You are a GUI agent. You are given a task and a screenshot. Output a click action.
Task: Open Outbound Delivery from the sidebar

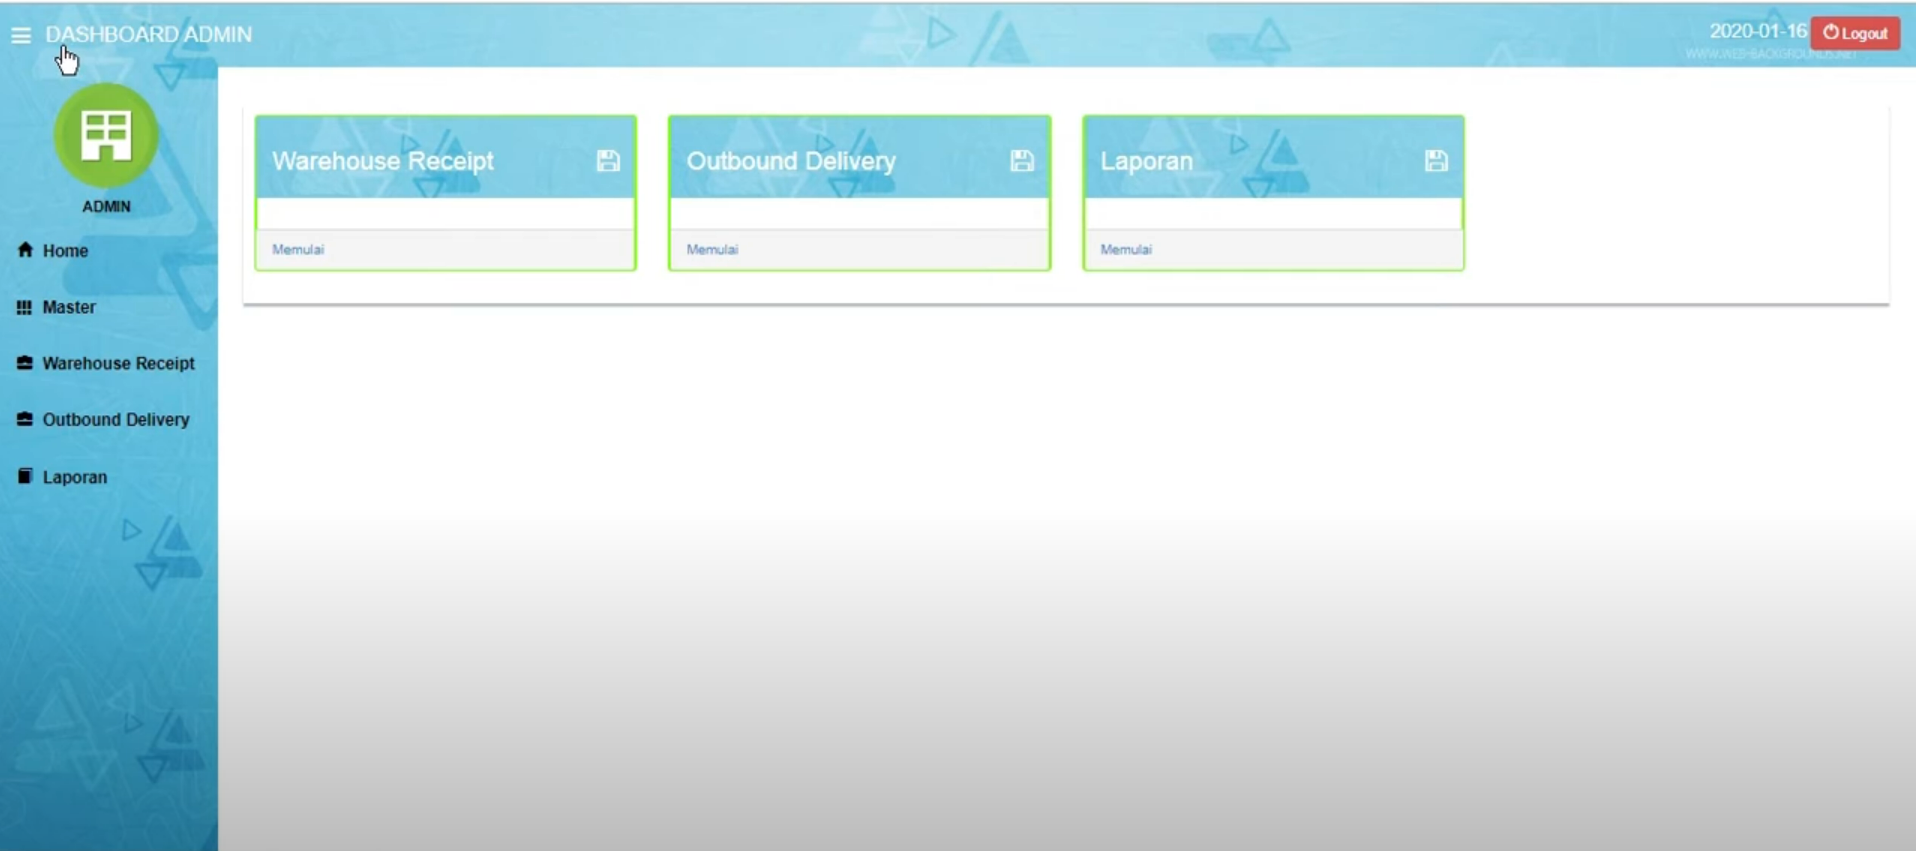[x=115, y=420]
